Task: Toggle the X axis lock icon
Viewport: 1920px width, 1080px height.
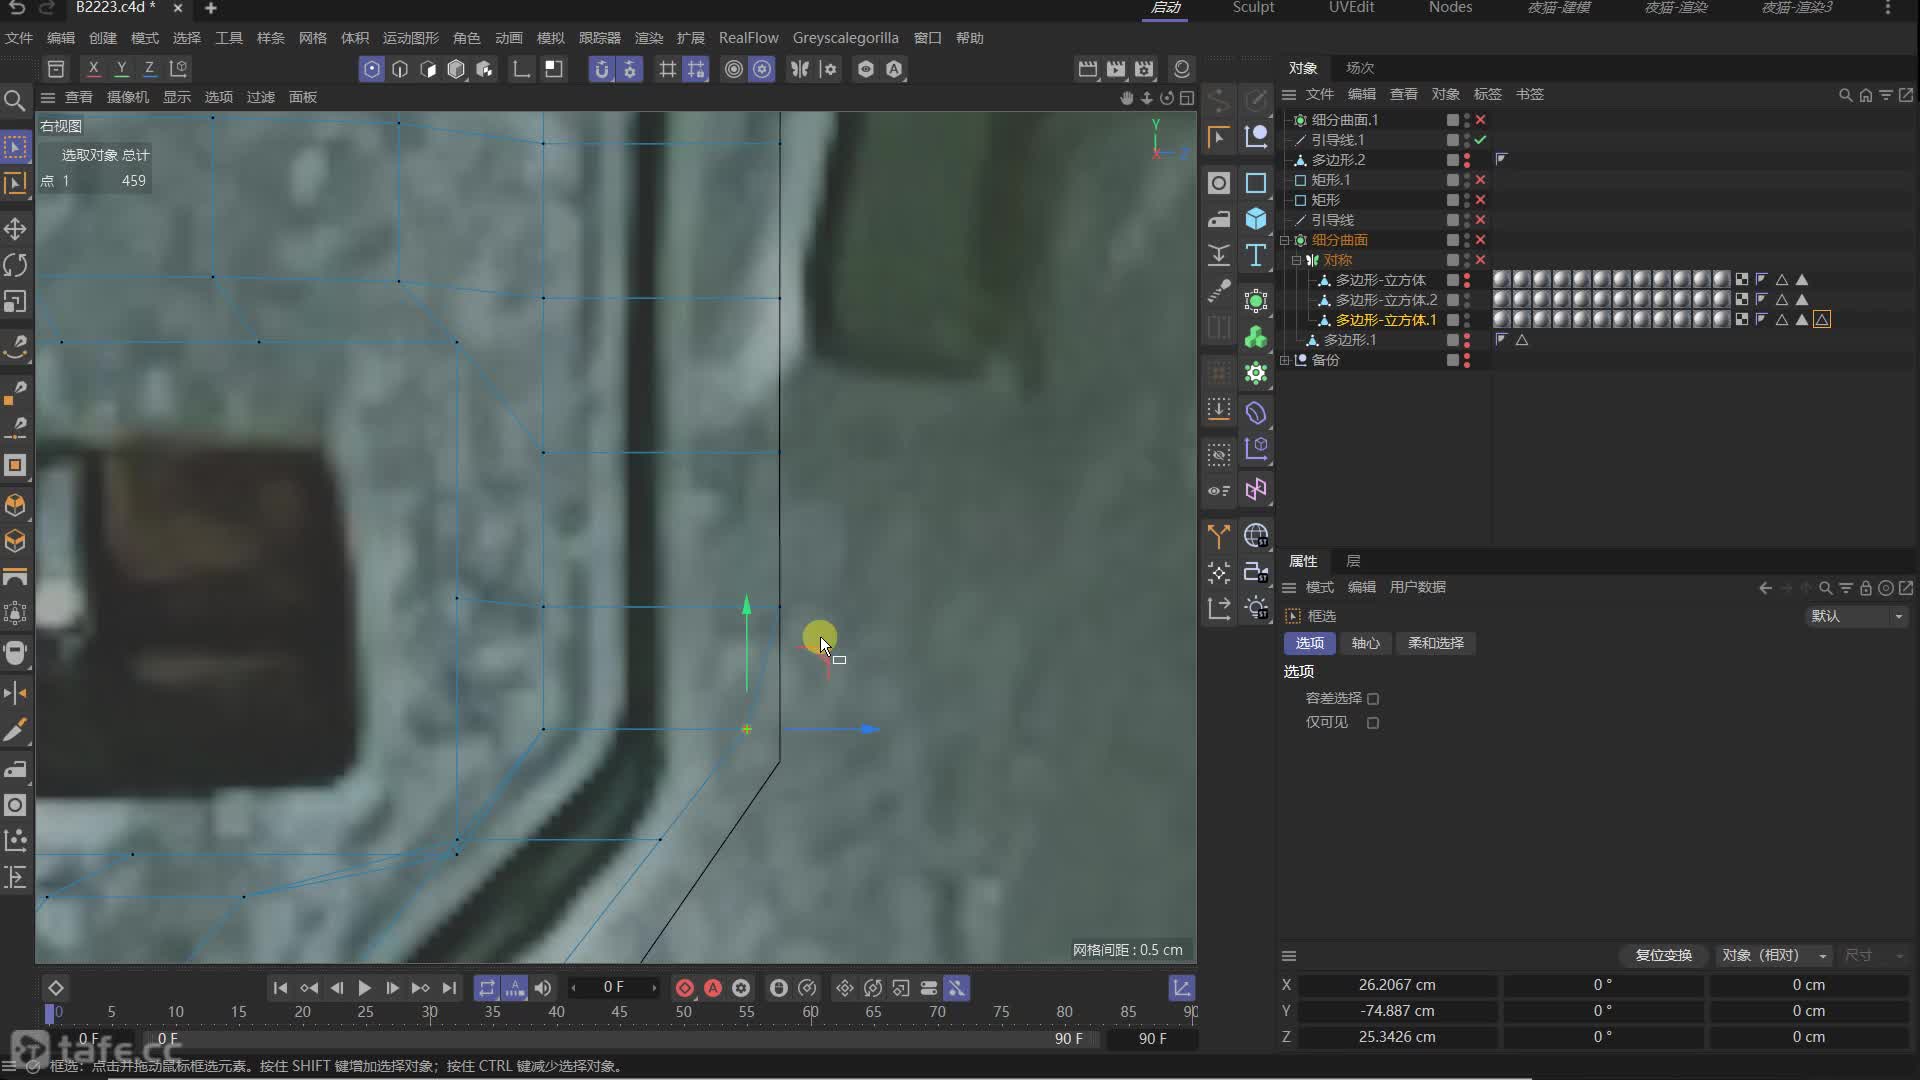Action: tap(93, 69)
